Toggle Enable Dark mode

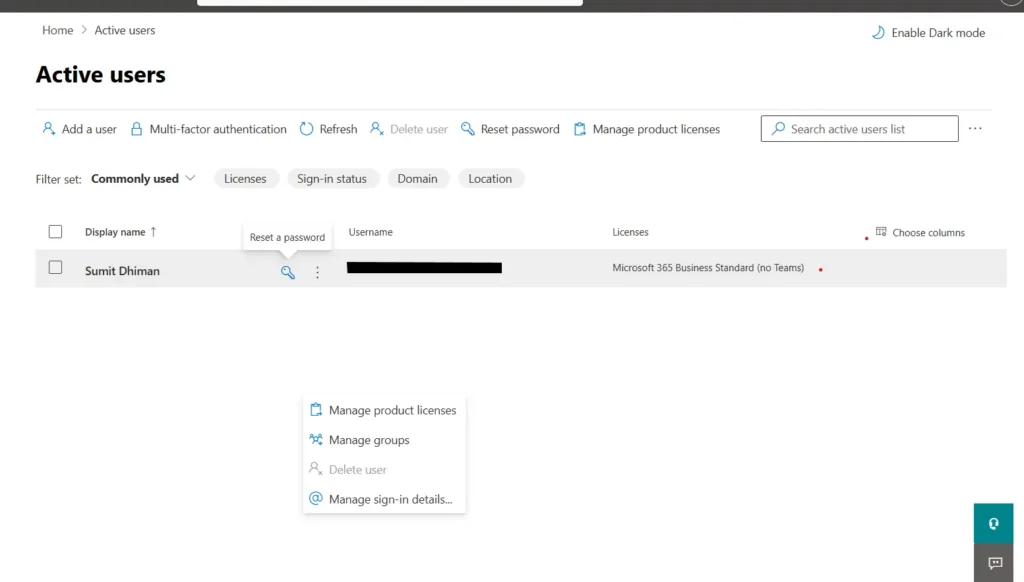point(928,32)
